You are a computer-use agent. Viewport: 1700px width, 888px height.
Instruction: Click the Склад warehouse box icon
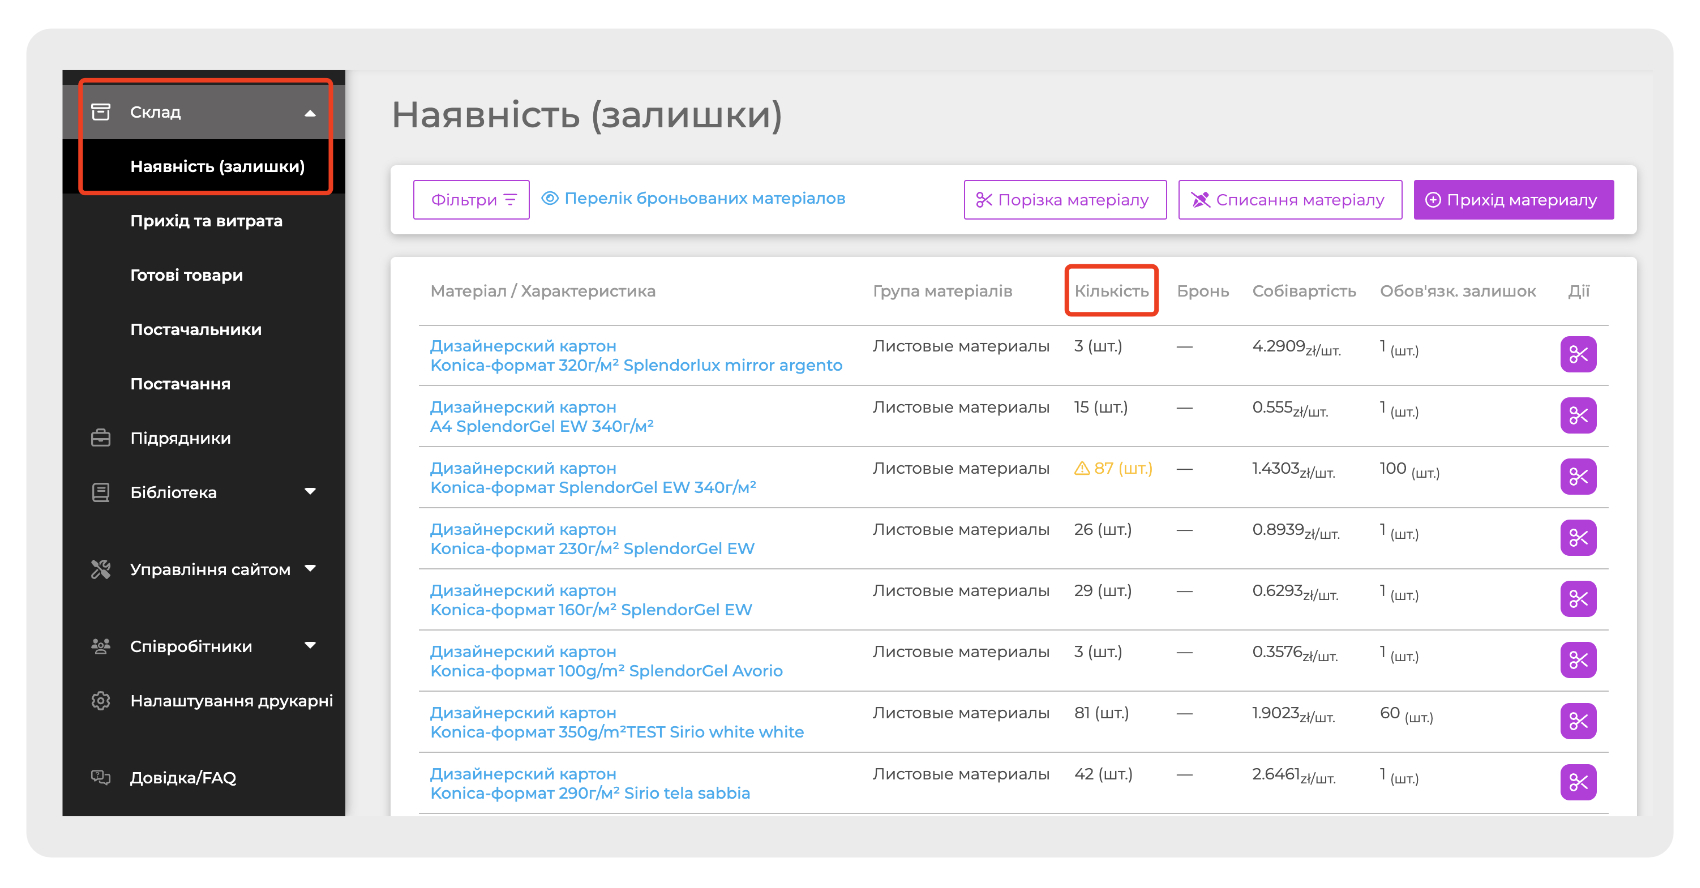click(x=101, y=112)
